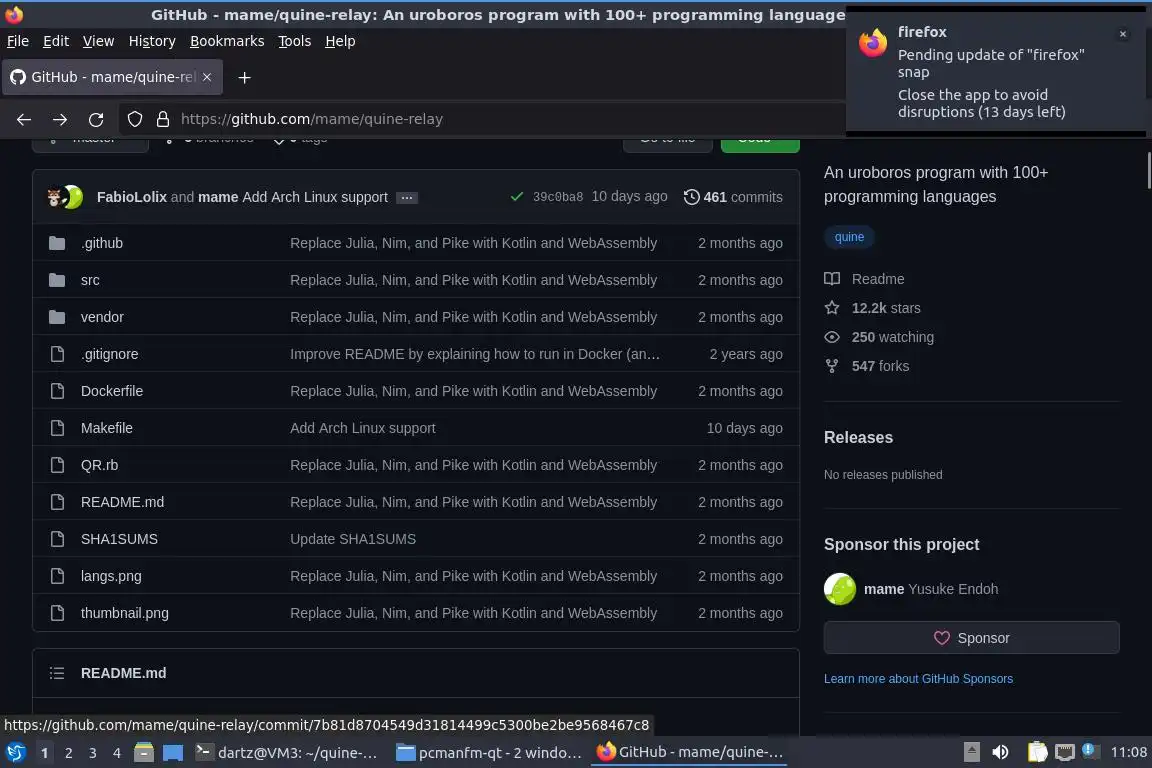1152x768 pixels.
Task: Open the QR.rb file
Action: [99, 465]
